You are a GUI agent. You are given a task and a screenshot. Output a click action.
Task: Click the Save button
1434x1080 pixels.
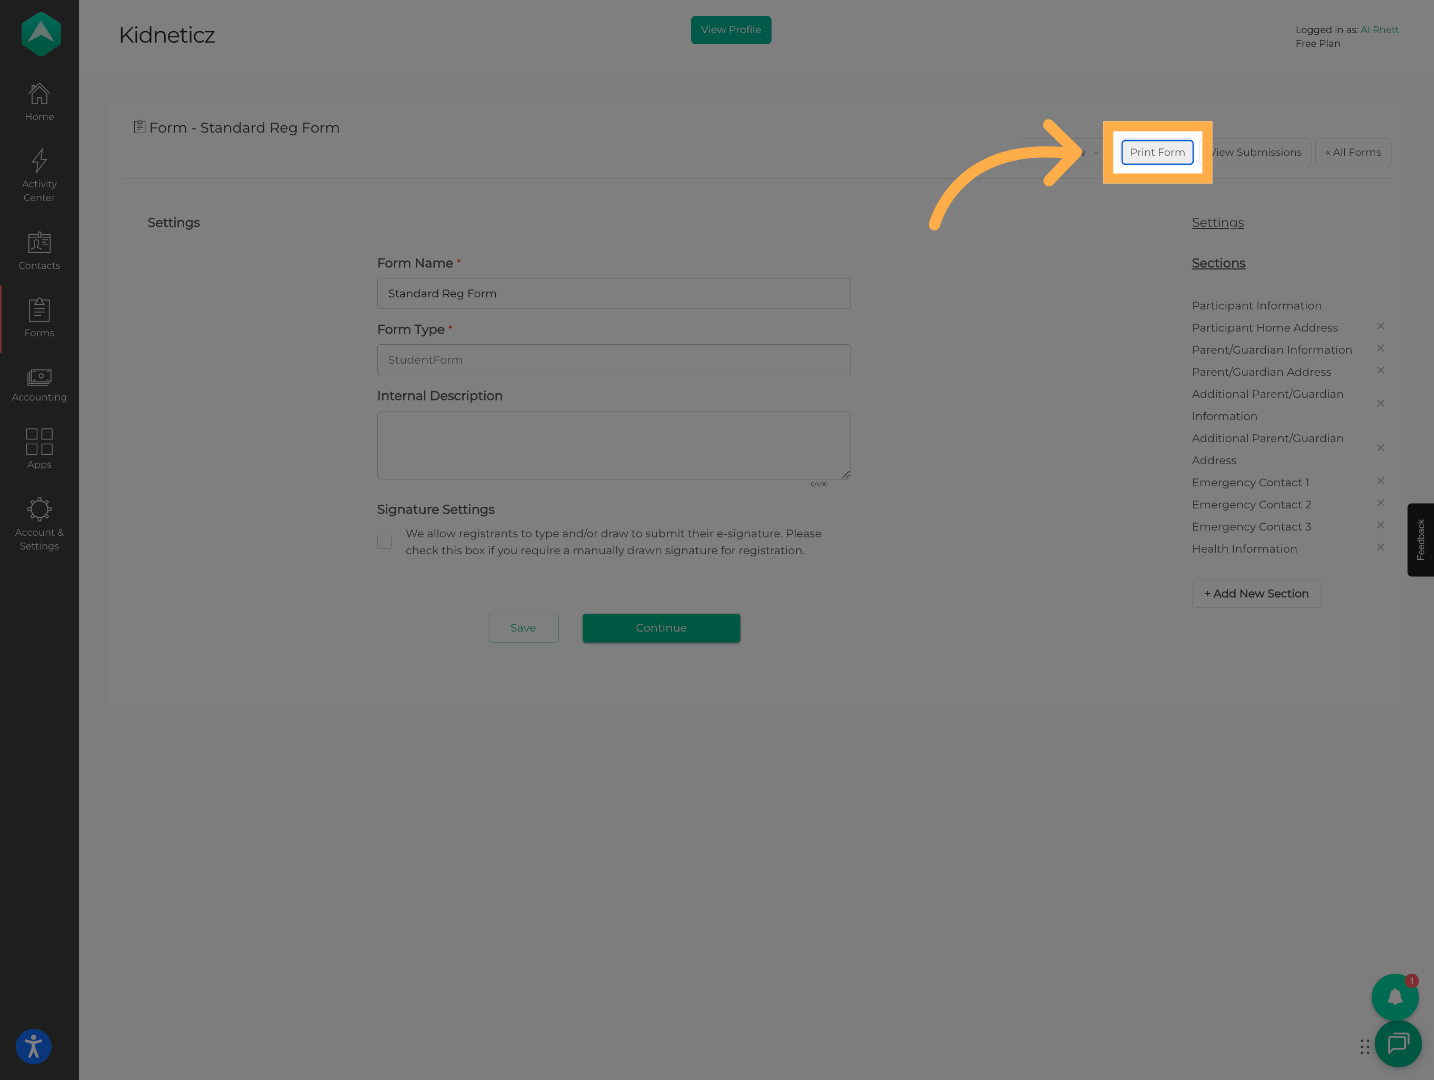(x=523, y=628)
